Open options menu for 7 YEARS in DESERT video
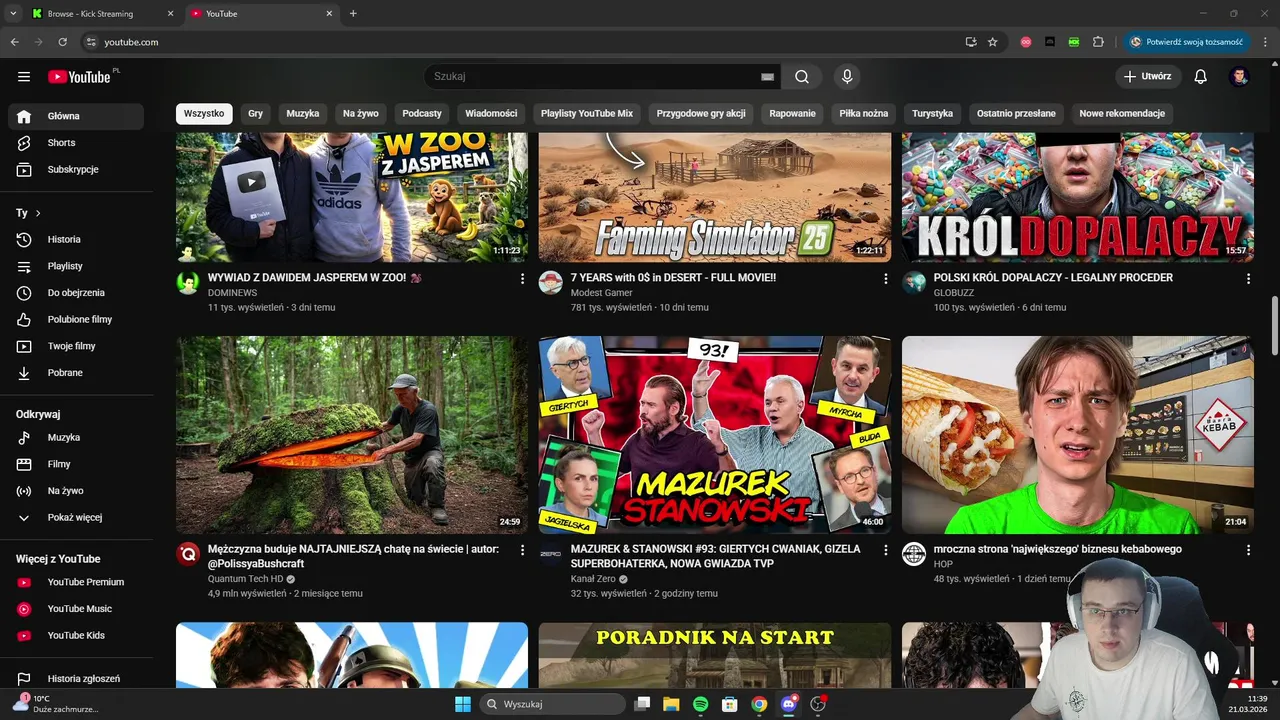1280x720 pixels. [885, 279]
